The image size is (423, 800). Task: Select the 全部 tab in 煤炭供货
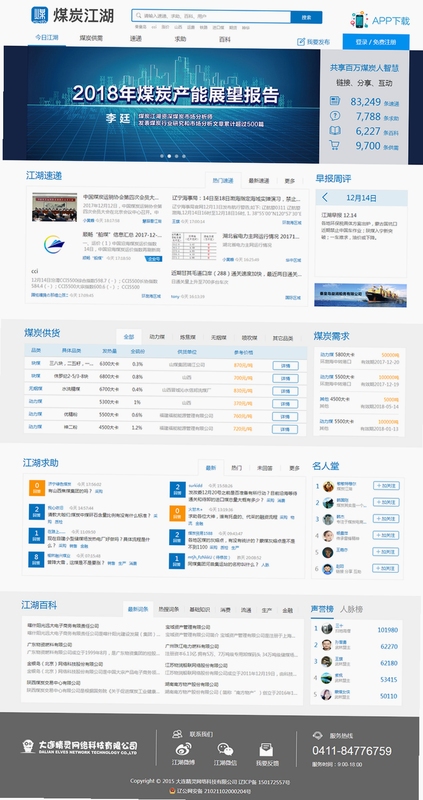129,337
